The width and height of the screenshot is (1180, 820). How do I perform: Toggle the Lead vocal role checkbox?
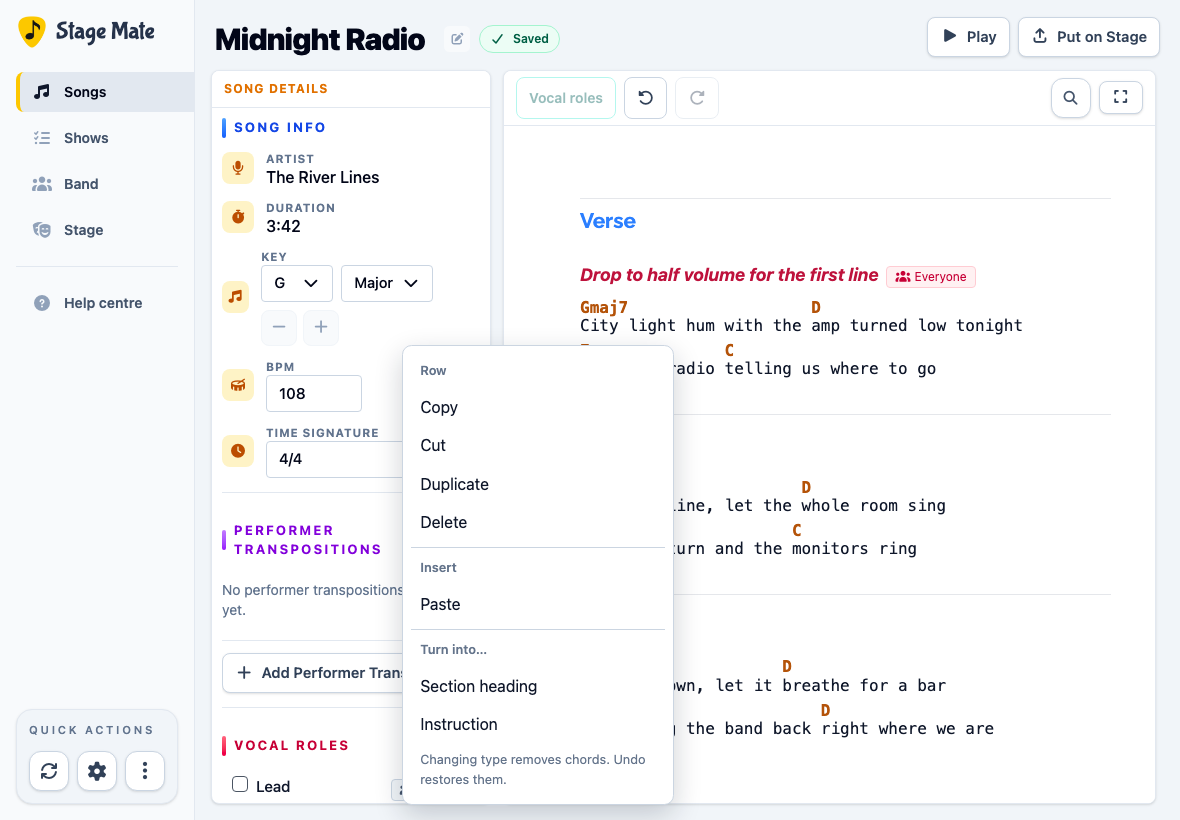tap(240, 785)
